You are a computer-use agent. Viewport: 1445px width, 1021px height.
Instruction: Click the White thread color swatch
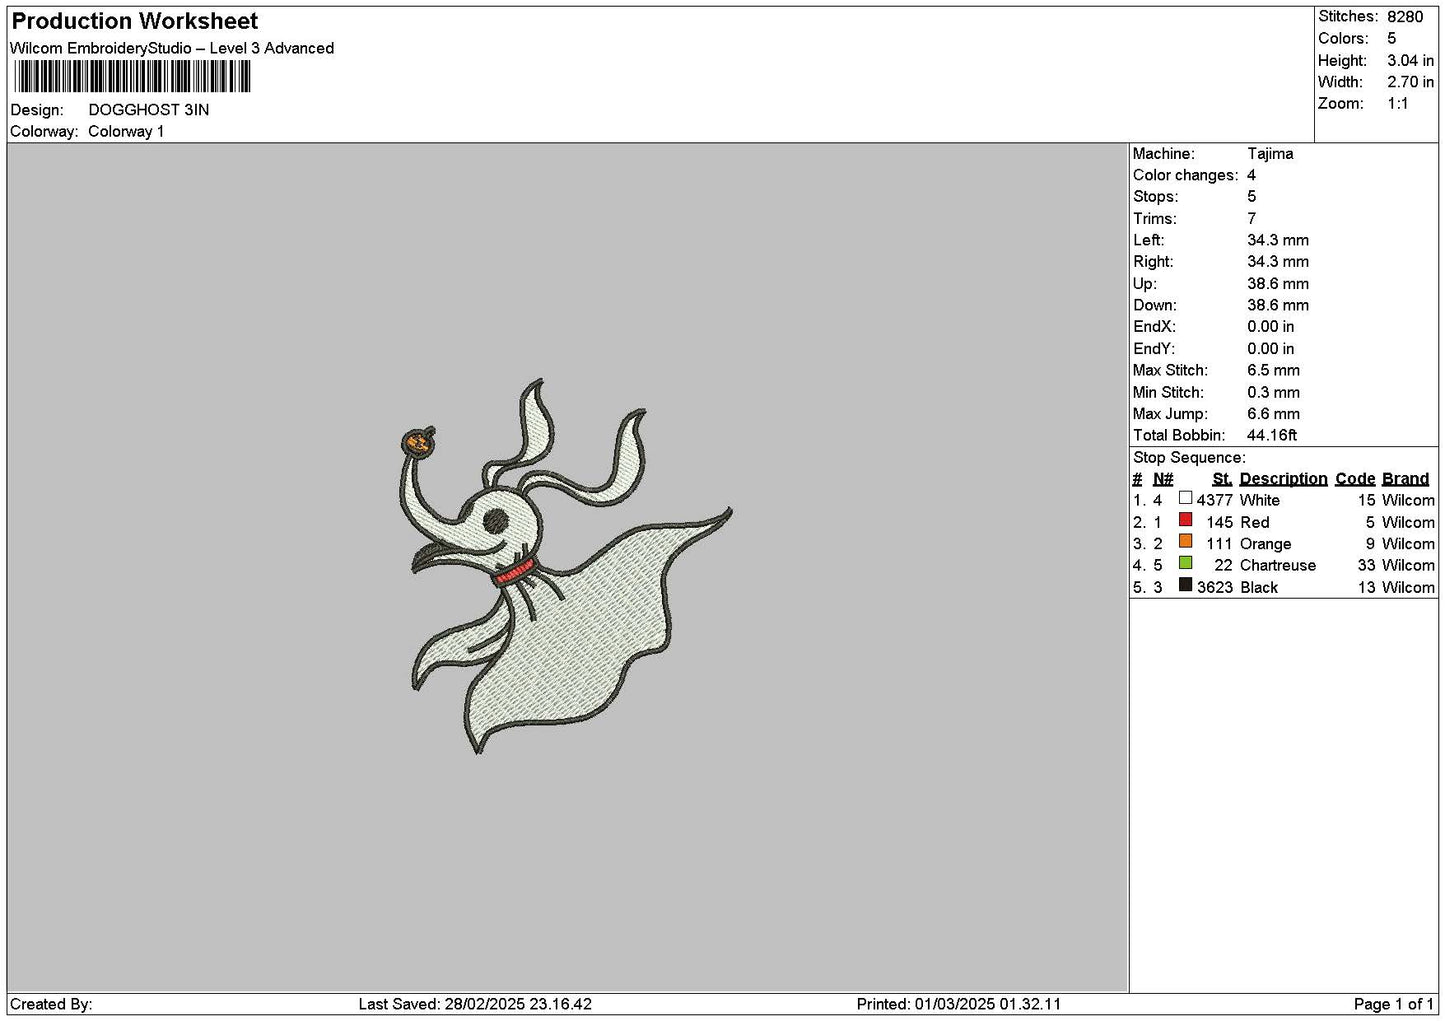[x=1185, y=498]
